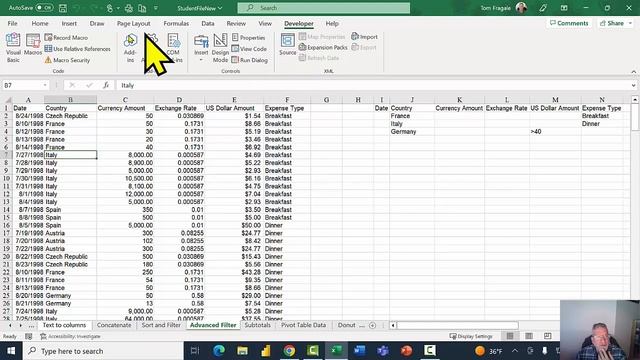640x360 pixels.
Task: Click the pen icon beside the account picture
Action: 543,8
